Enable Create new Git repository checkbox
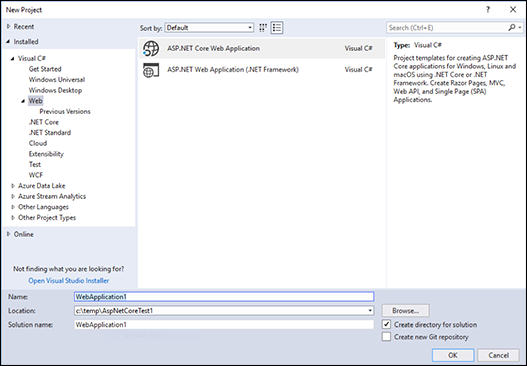Image resolution: width=527 pixels, height=366 pixels. pos(387,336)
